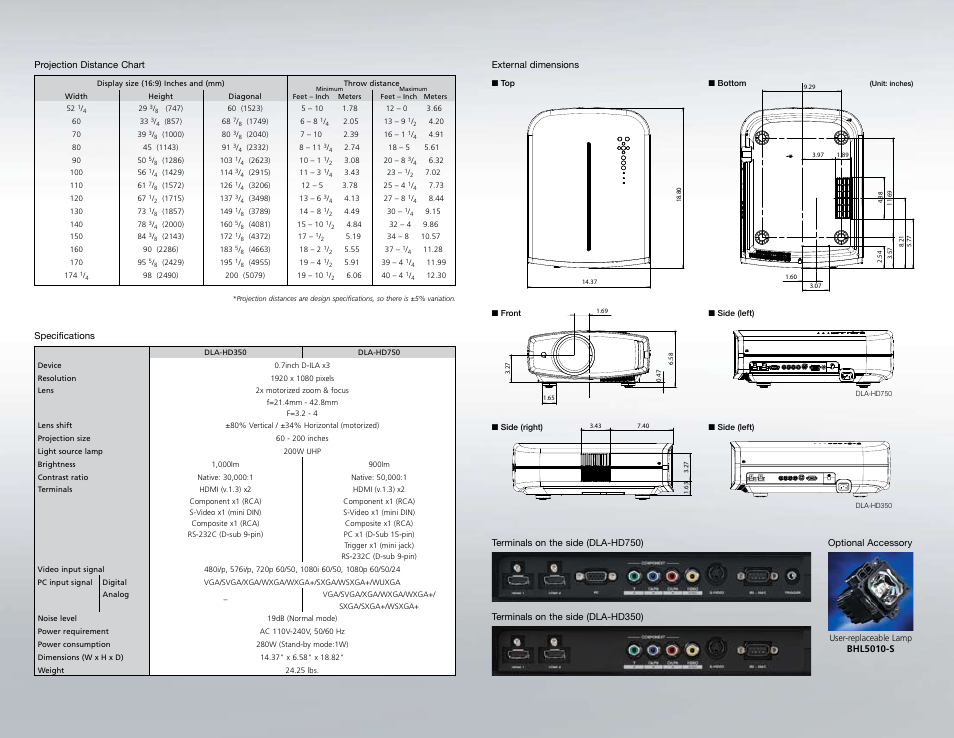Select the Digital PC input signal label
Image resolution: width=954 pixels, height=738 pixels.
(114, 582)
